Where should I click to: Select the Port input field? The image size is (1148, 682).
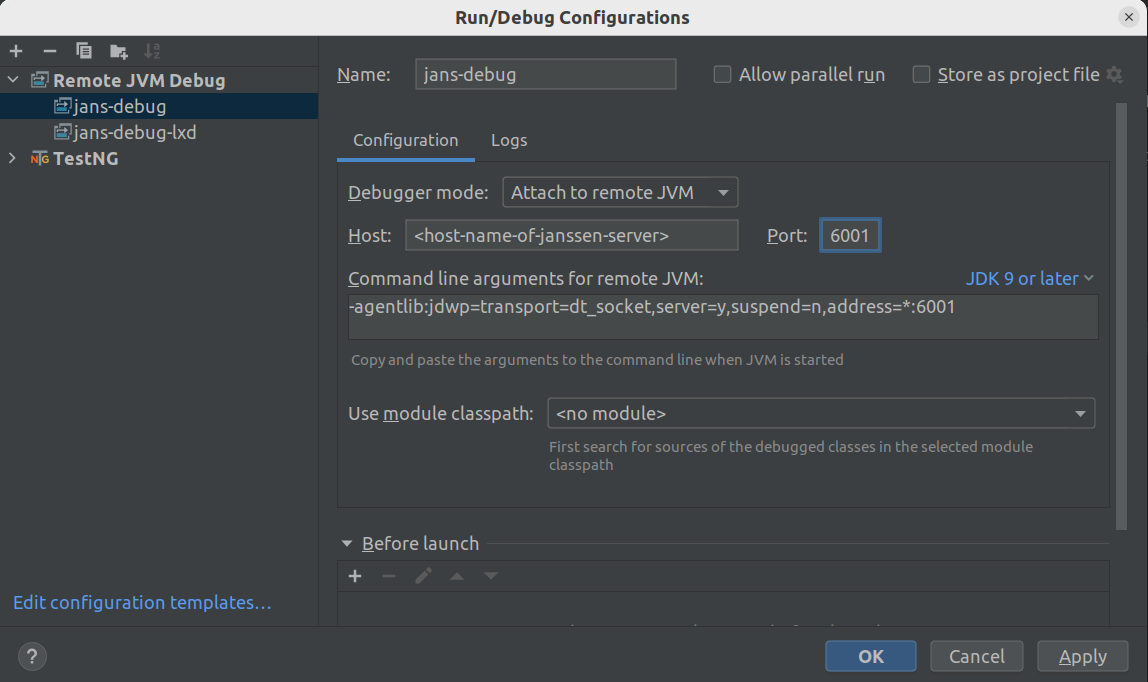point(850,235)
